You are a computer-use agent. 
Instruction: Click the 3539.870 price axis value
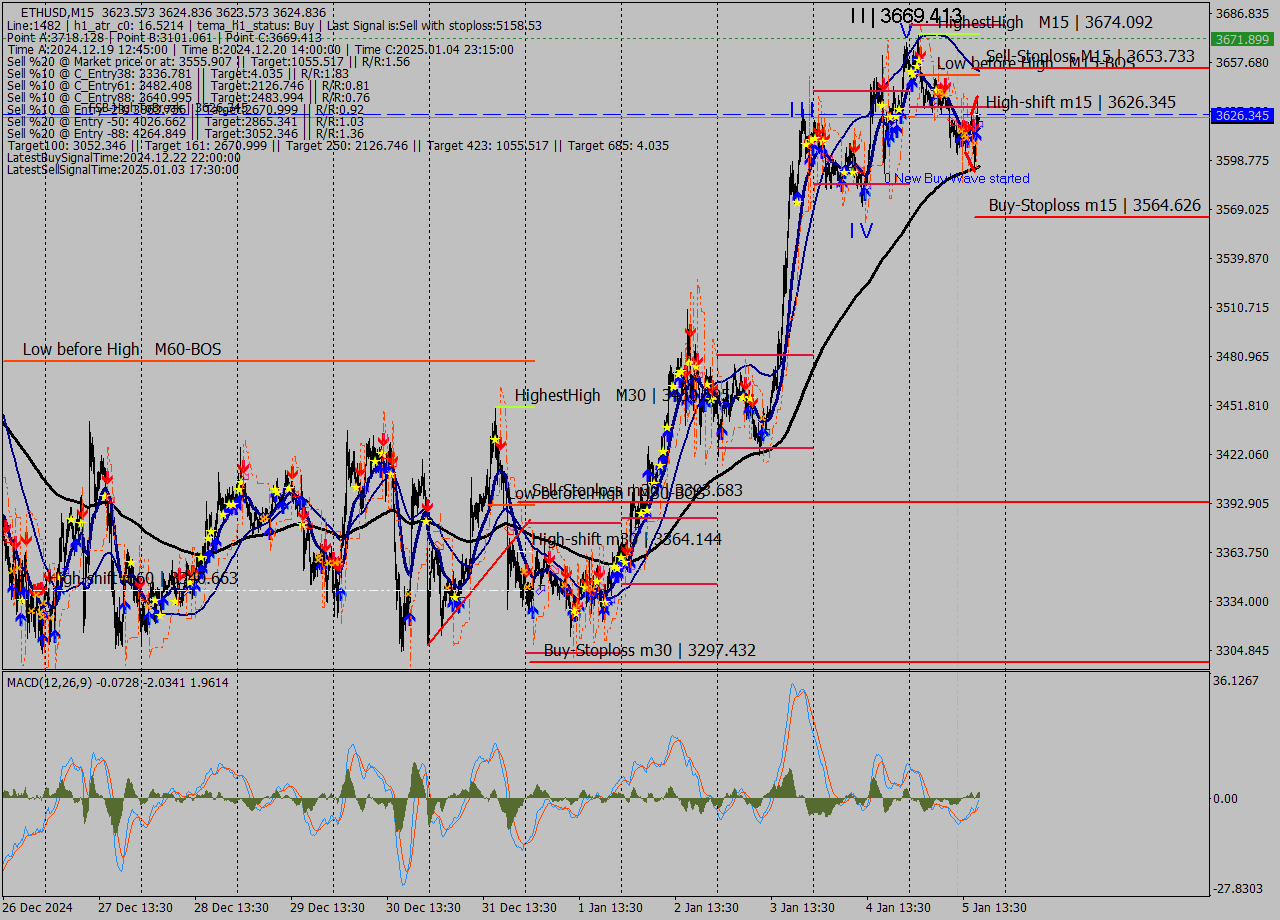(x=1243, y=258)
